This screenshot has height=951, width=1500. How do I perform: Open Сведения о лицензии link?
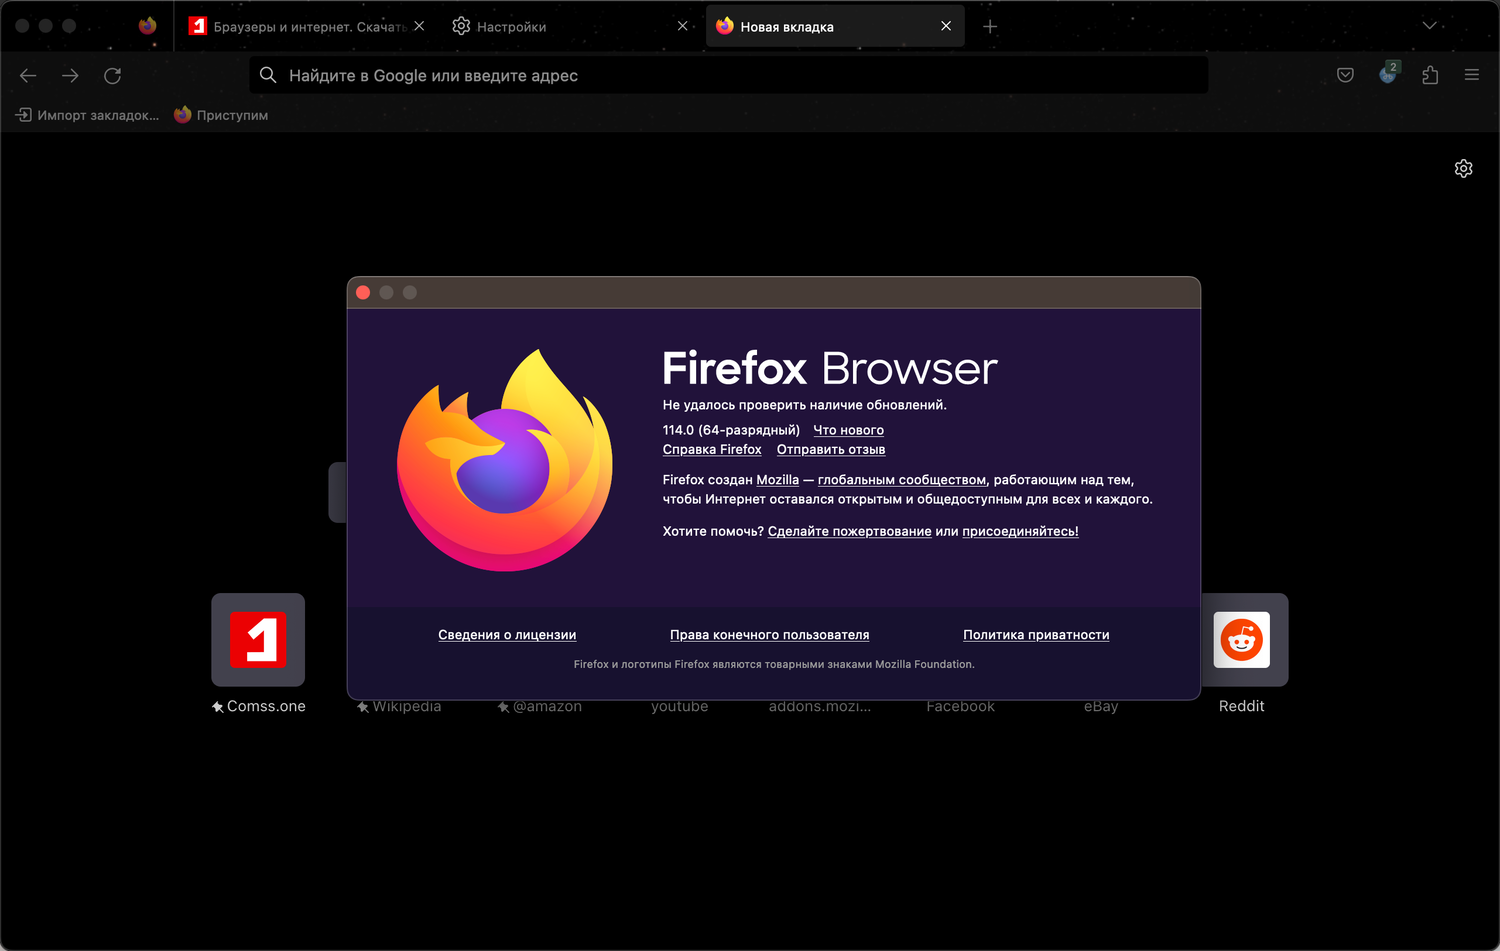pos(507,635)
